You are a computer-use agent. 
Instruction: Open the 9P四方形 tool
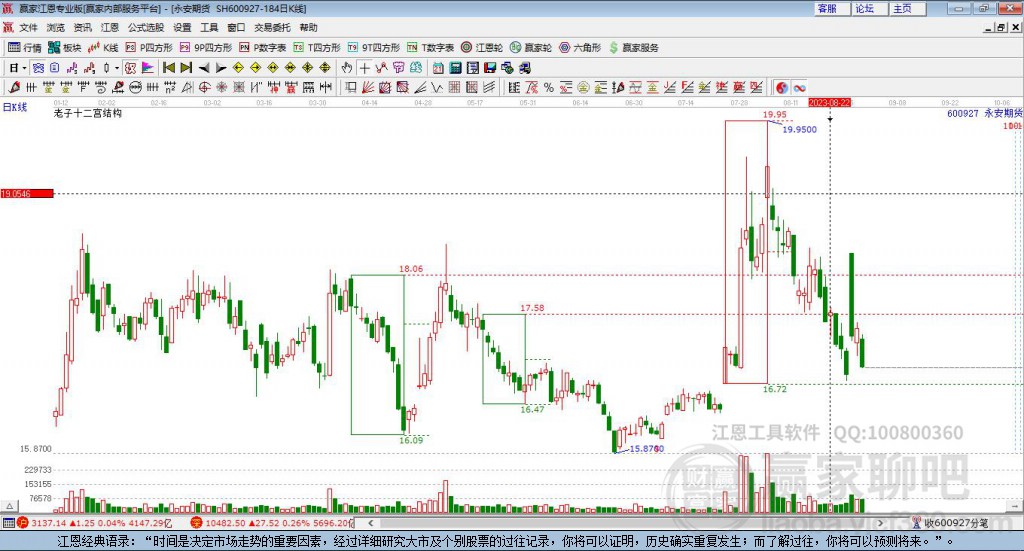(206, 48)
